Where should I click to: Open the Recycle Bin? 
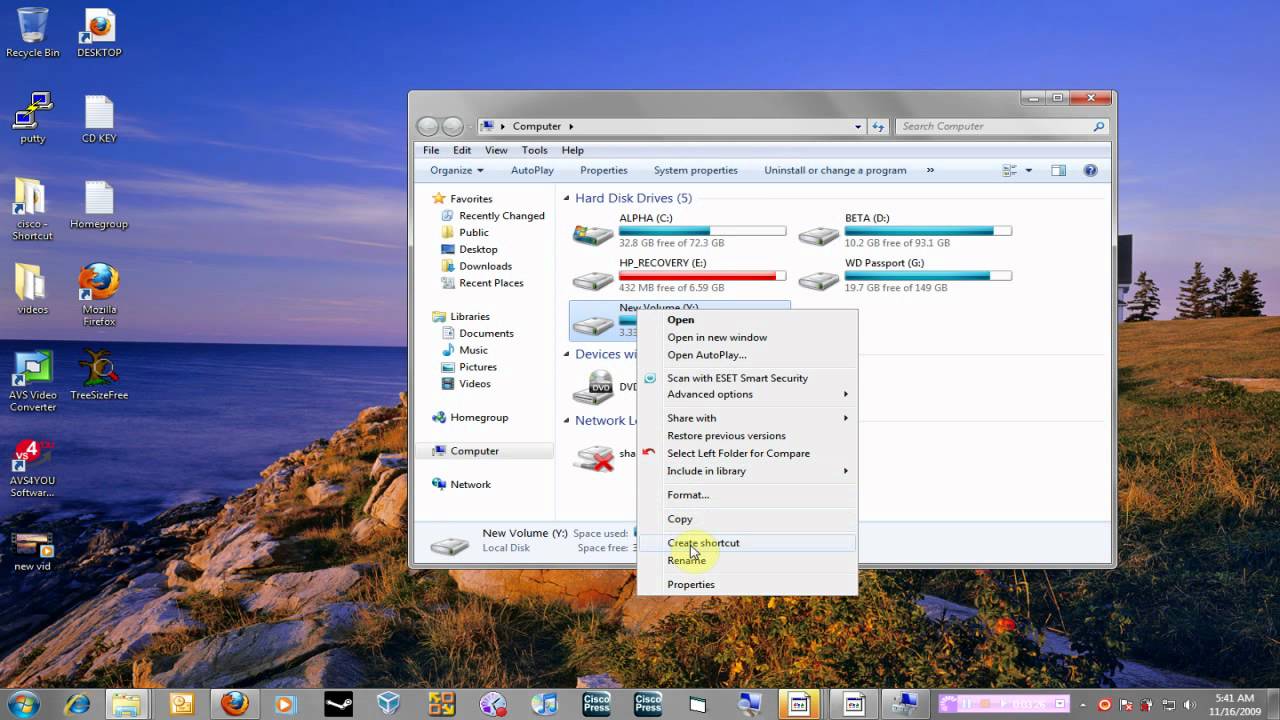tap(31, 25)
